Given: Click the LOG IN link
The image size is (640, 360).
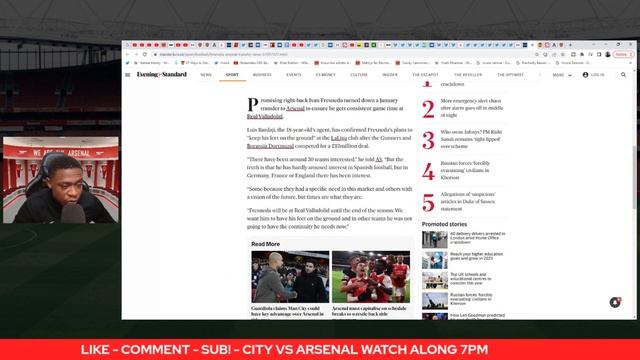Looking at the screenshot, I should [x=598, y=75].
